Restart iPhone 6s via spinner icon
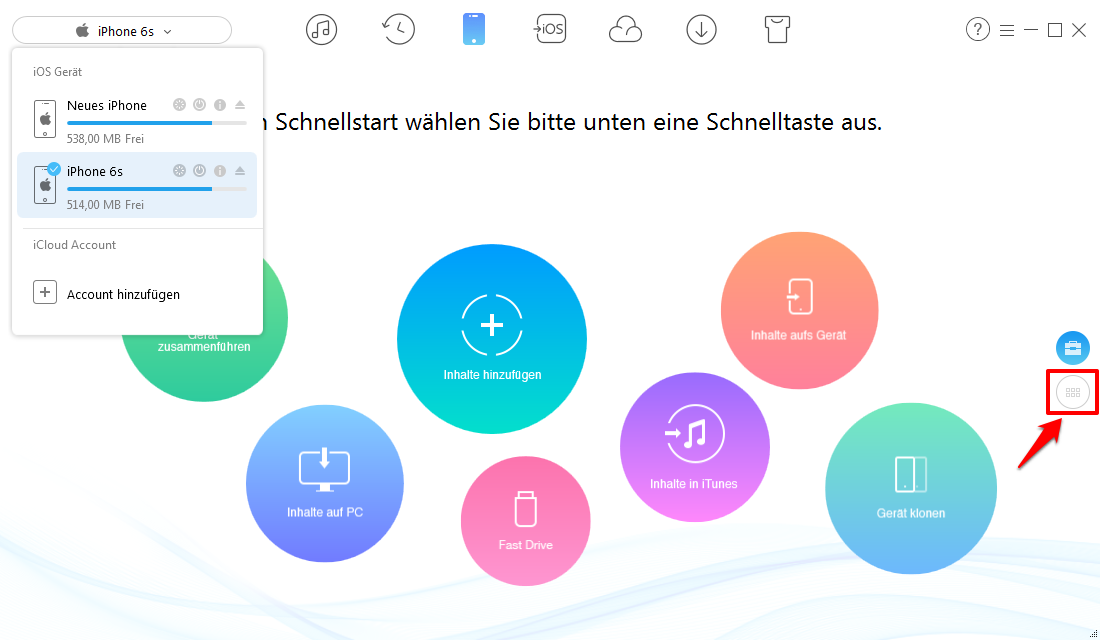The width and height of the screenshot is (1100, 640). coord(180,171)
